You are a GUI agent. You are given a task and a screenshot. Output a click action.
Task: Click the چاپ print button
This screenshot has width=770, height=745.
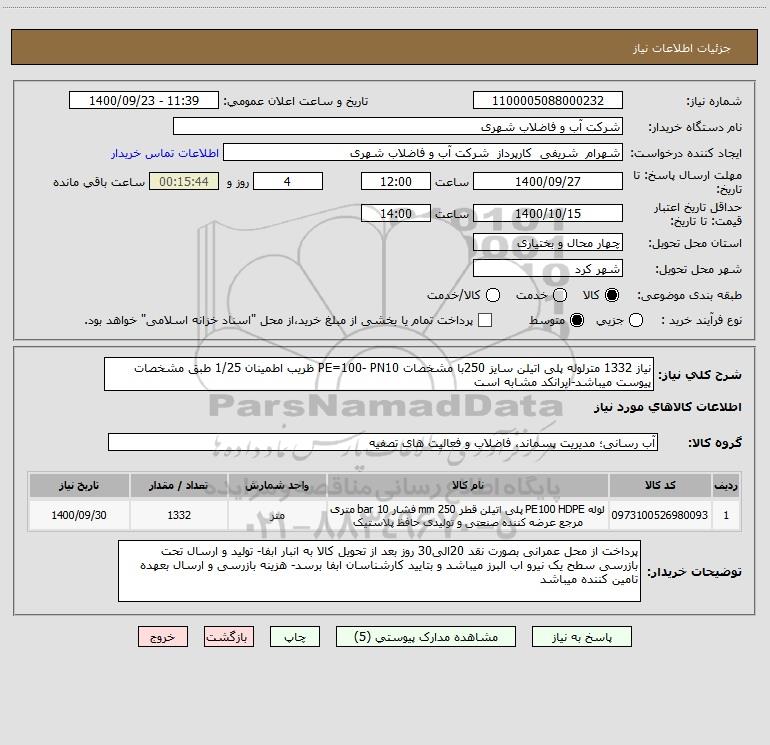[295, 637]
